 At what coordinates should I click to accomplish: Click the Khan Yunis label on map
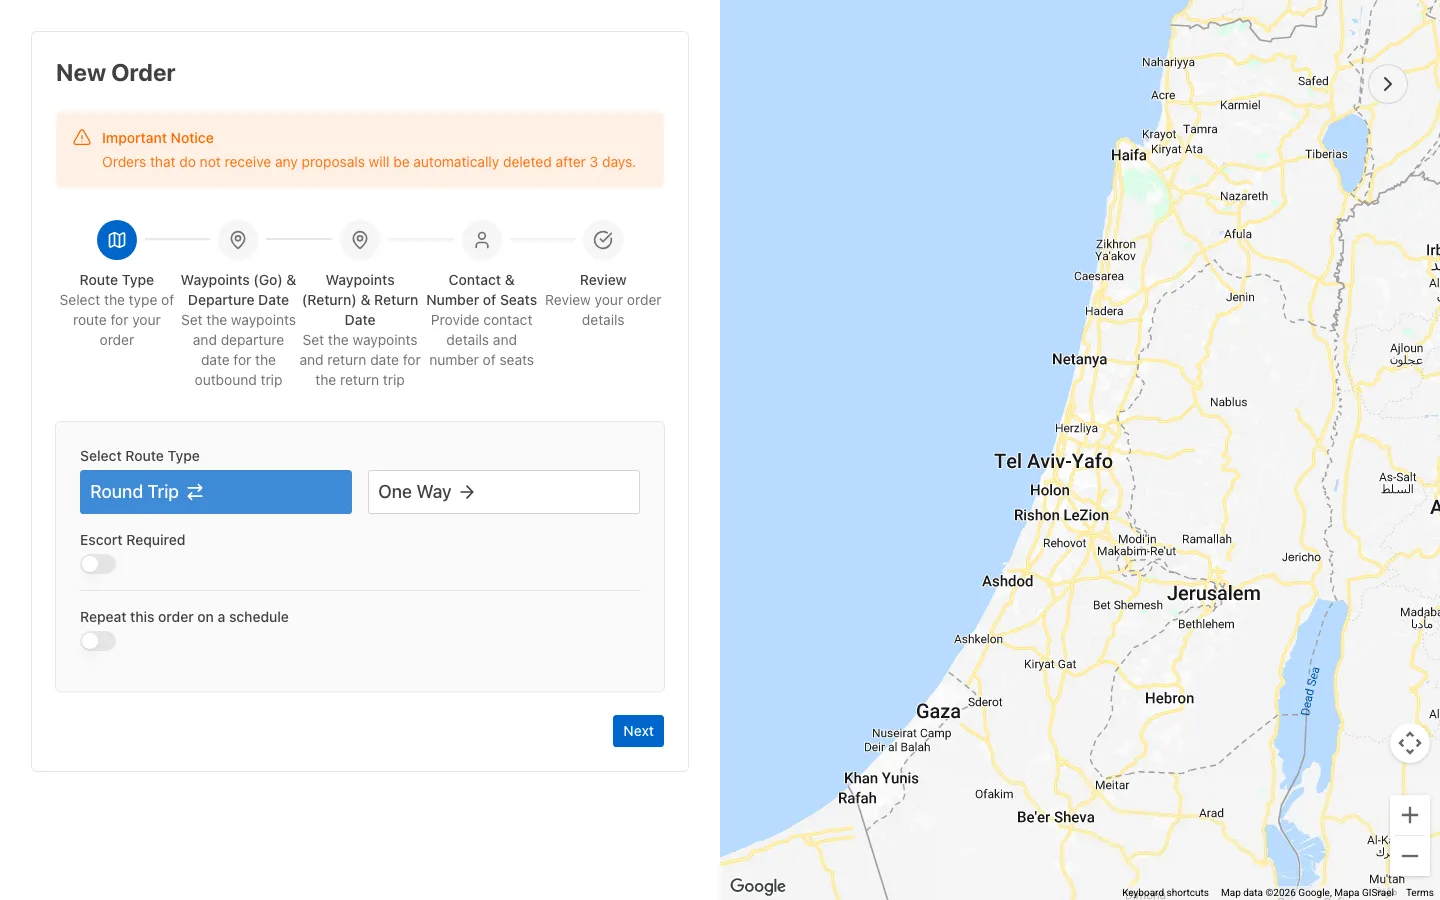click(x=881, y=778)
